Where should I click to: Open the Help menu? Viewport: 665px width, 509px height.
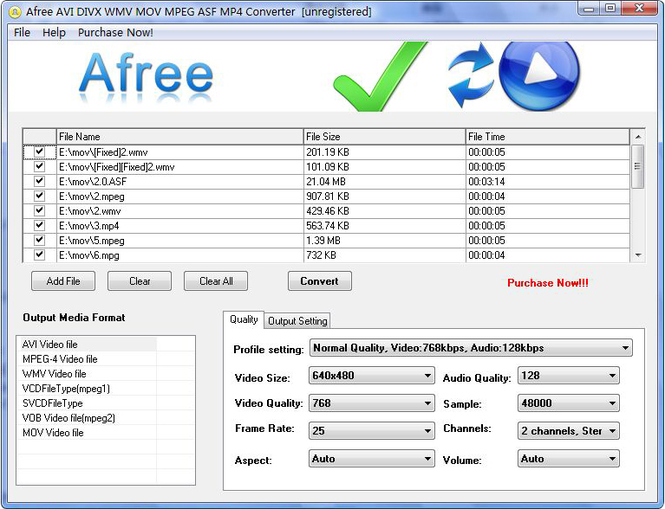click(x=54, y=33)
